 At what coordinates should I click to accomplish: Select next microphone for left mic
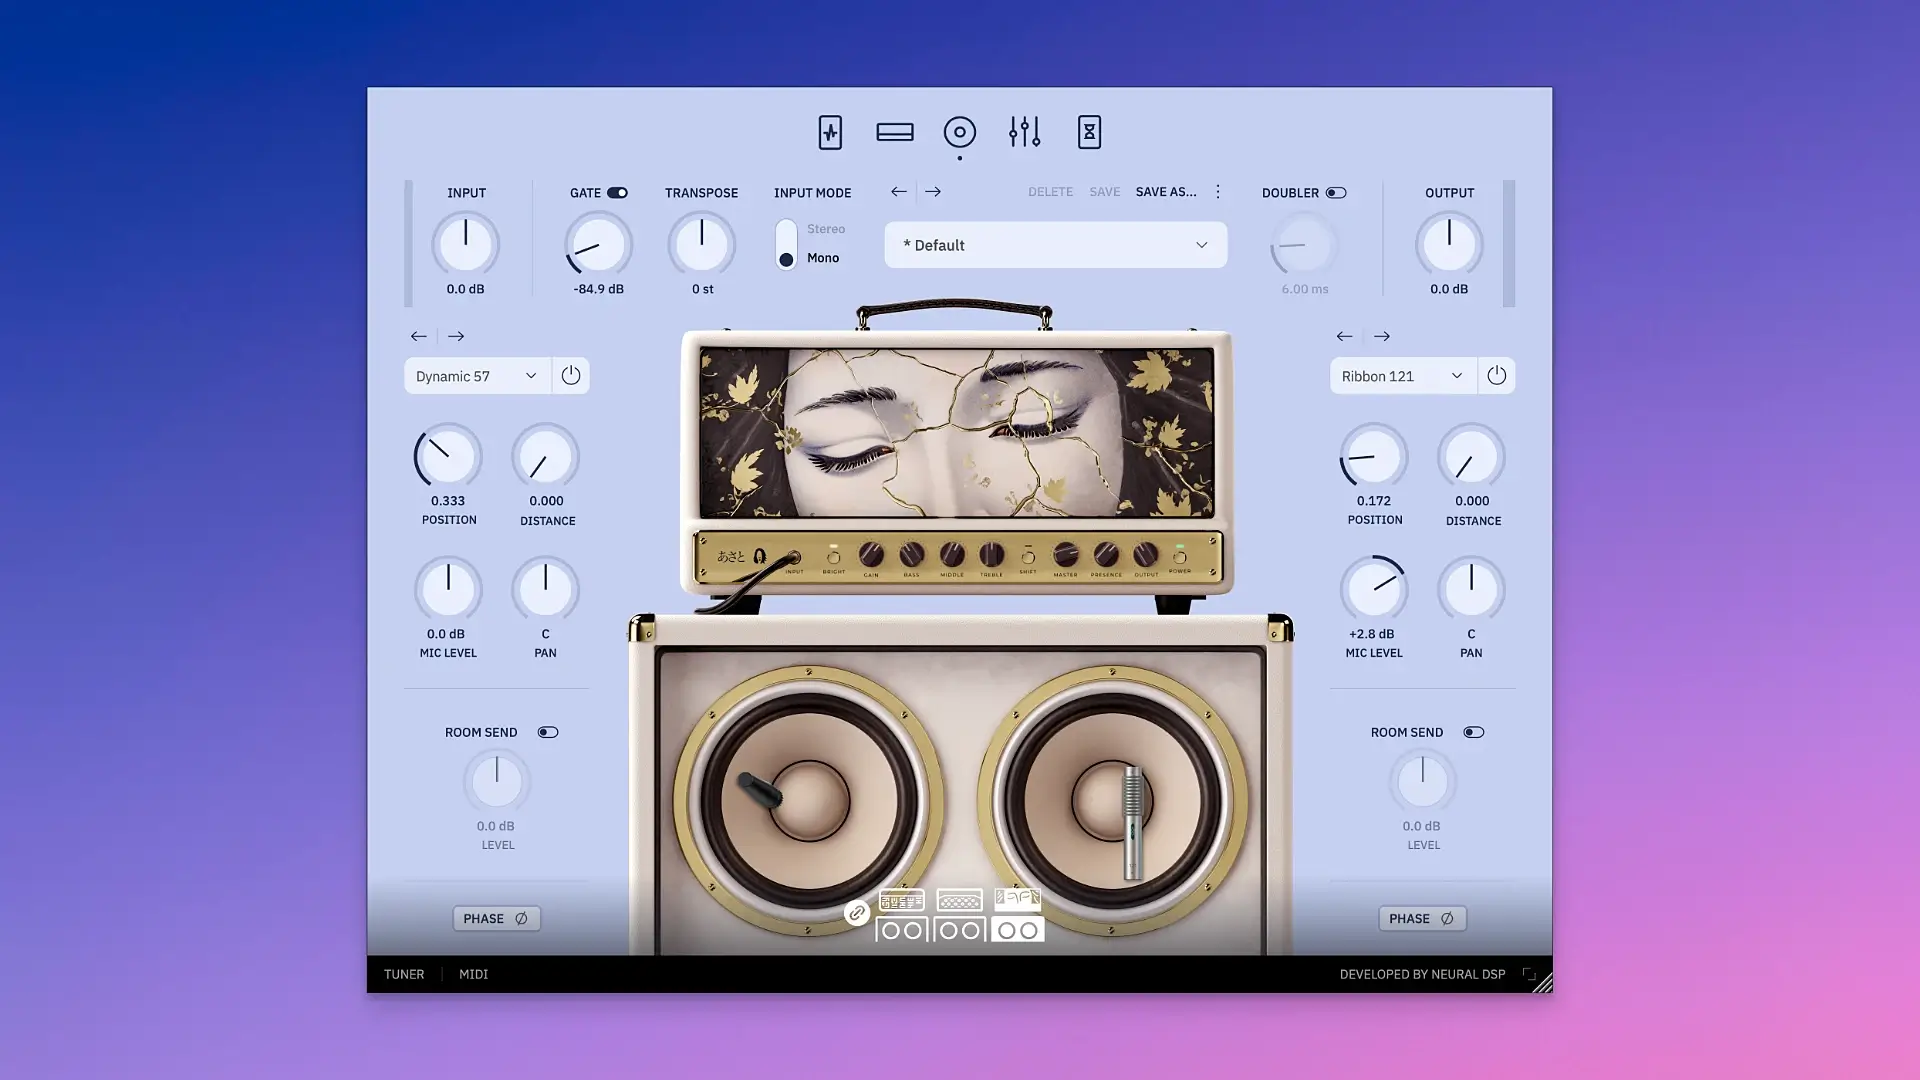456,336
